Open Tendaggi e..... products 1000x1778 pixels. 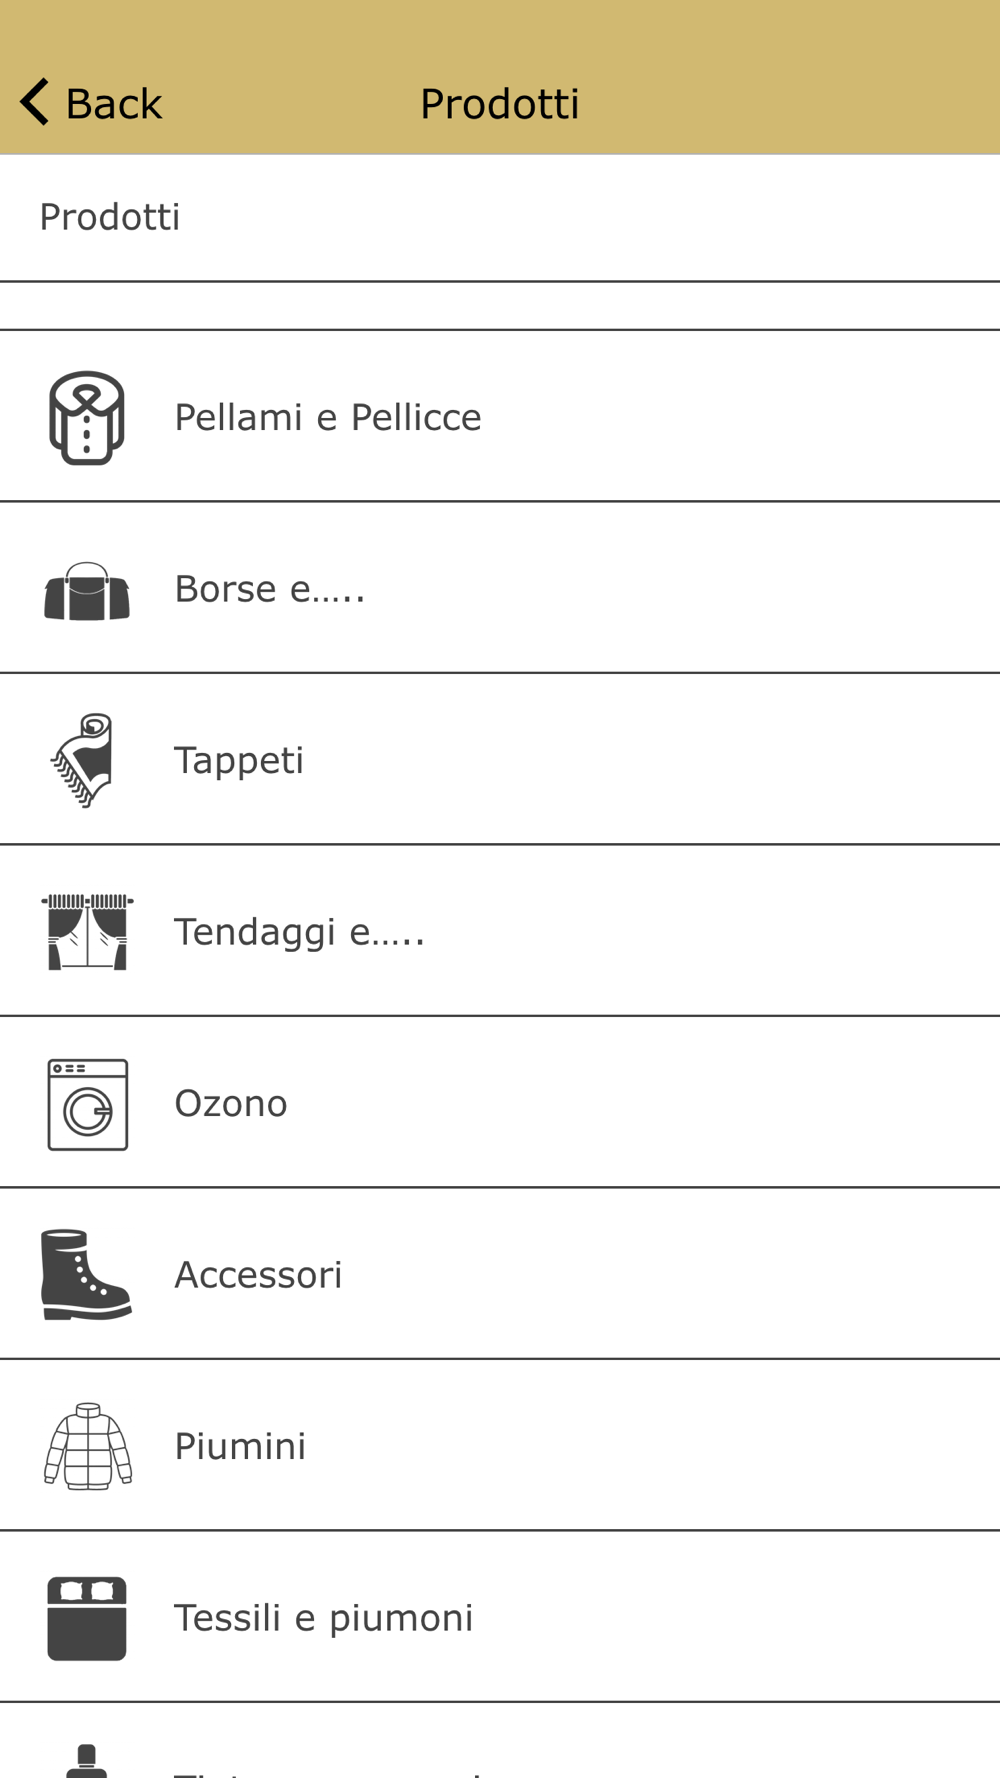[300, 932]
